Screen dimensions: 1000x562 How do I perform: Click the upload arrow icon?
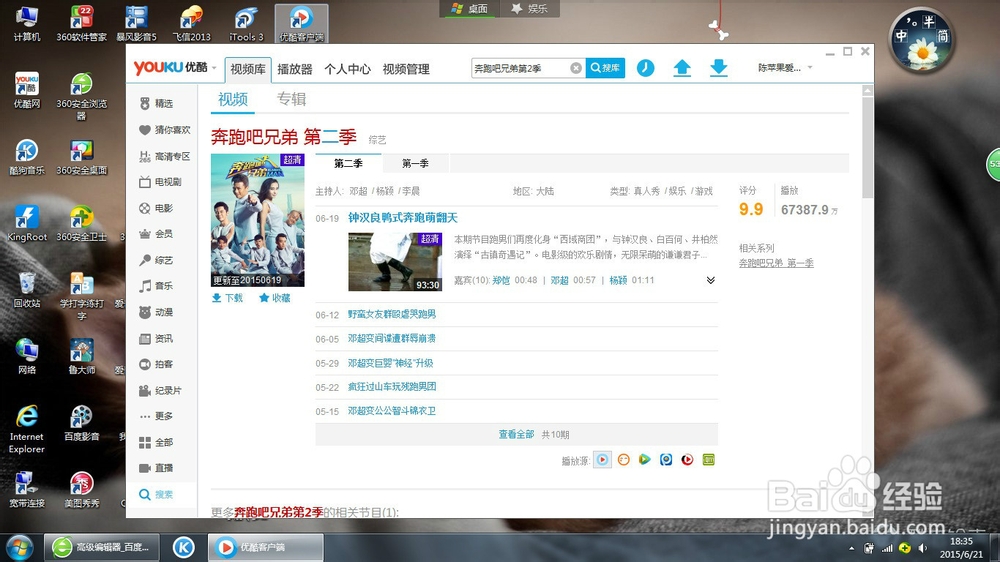tap(682, 68)
